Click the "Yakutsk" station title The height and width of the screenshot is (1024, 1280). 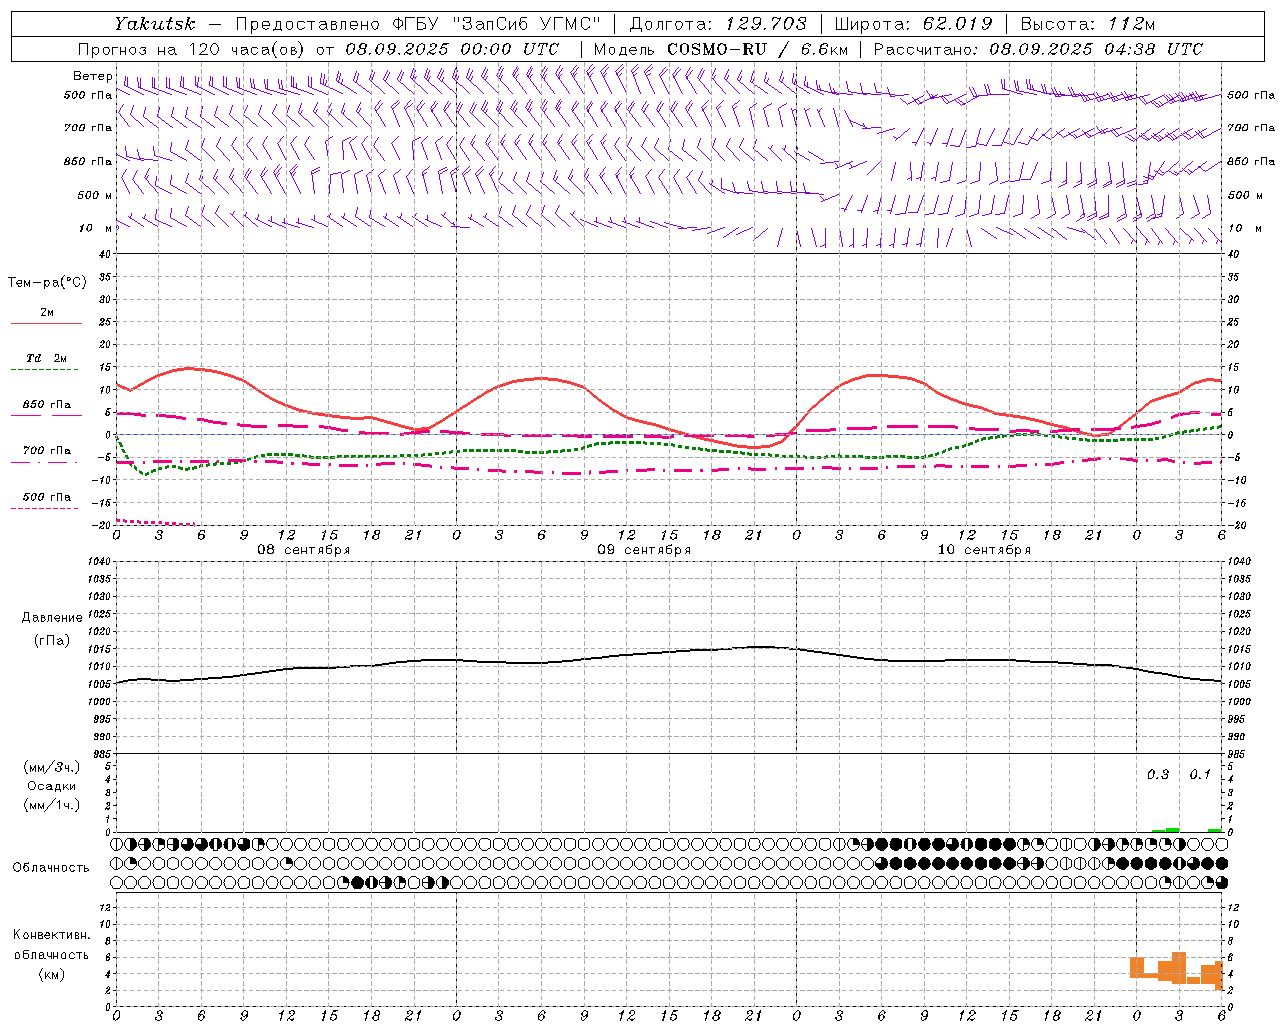click(154, 24)
